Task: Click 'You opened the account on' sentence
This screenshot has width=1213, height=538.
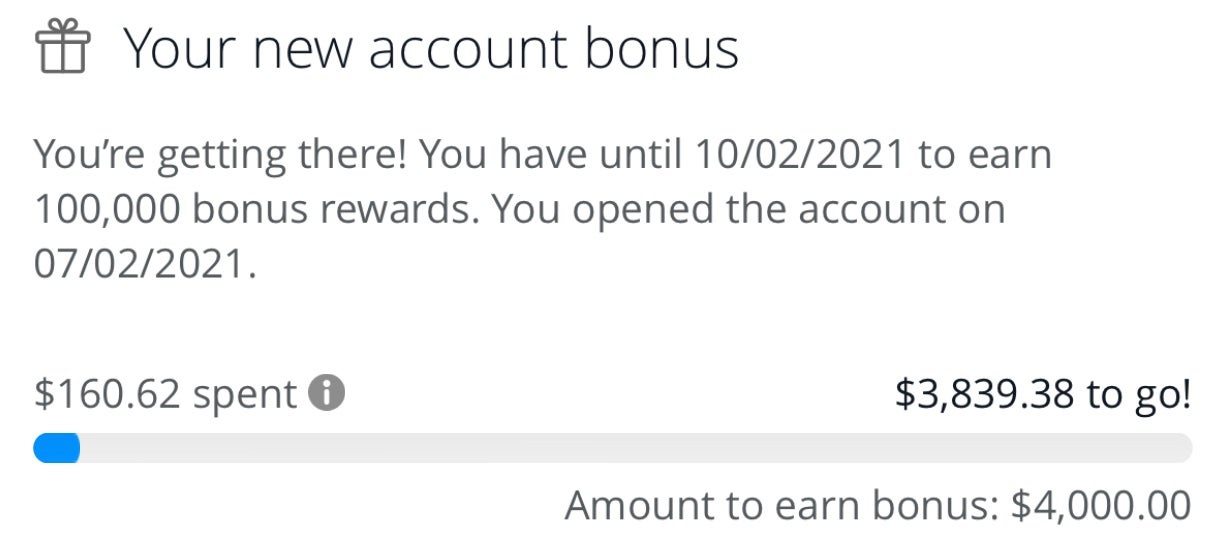Action: pyautogui.click(x=748, y=210)
